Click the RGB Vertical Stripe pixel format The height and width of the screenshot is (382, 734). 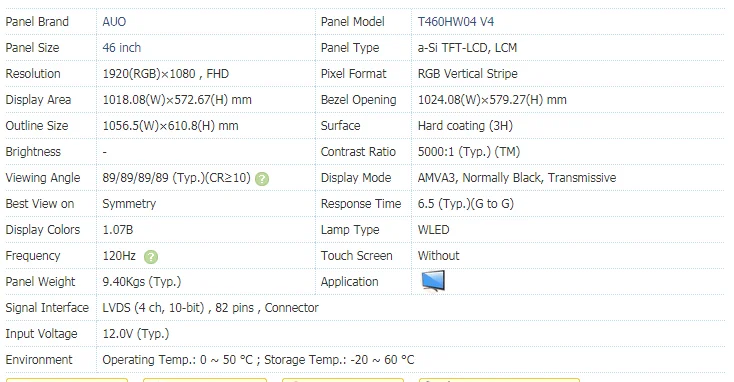click(468, 73)
